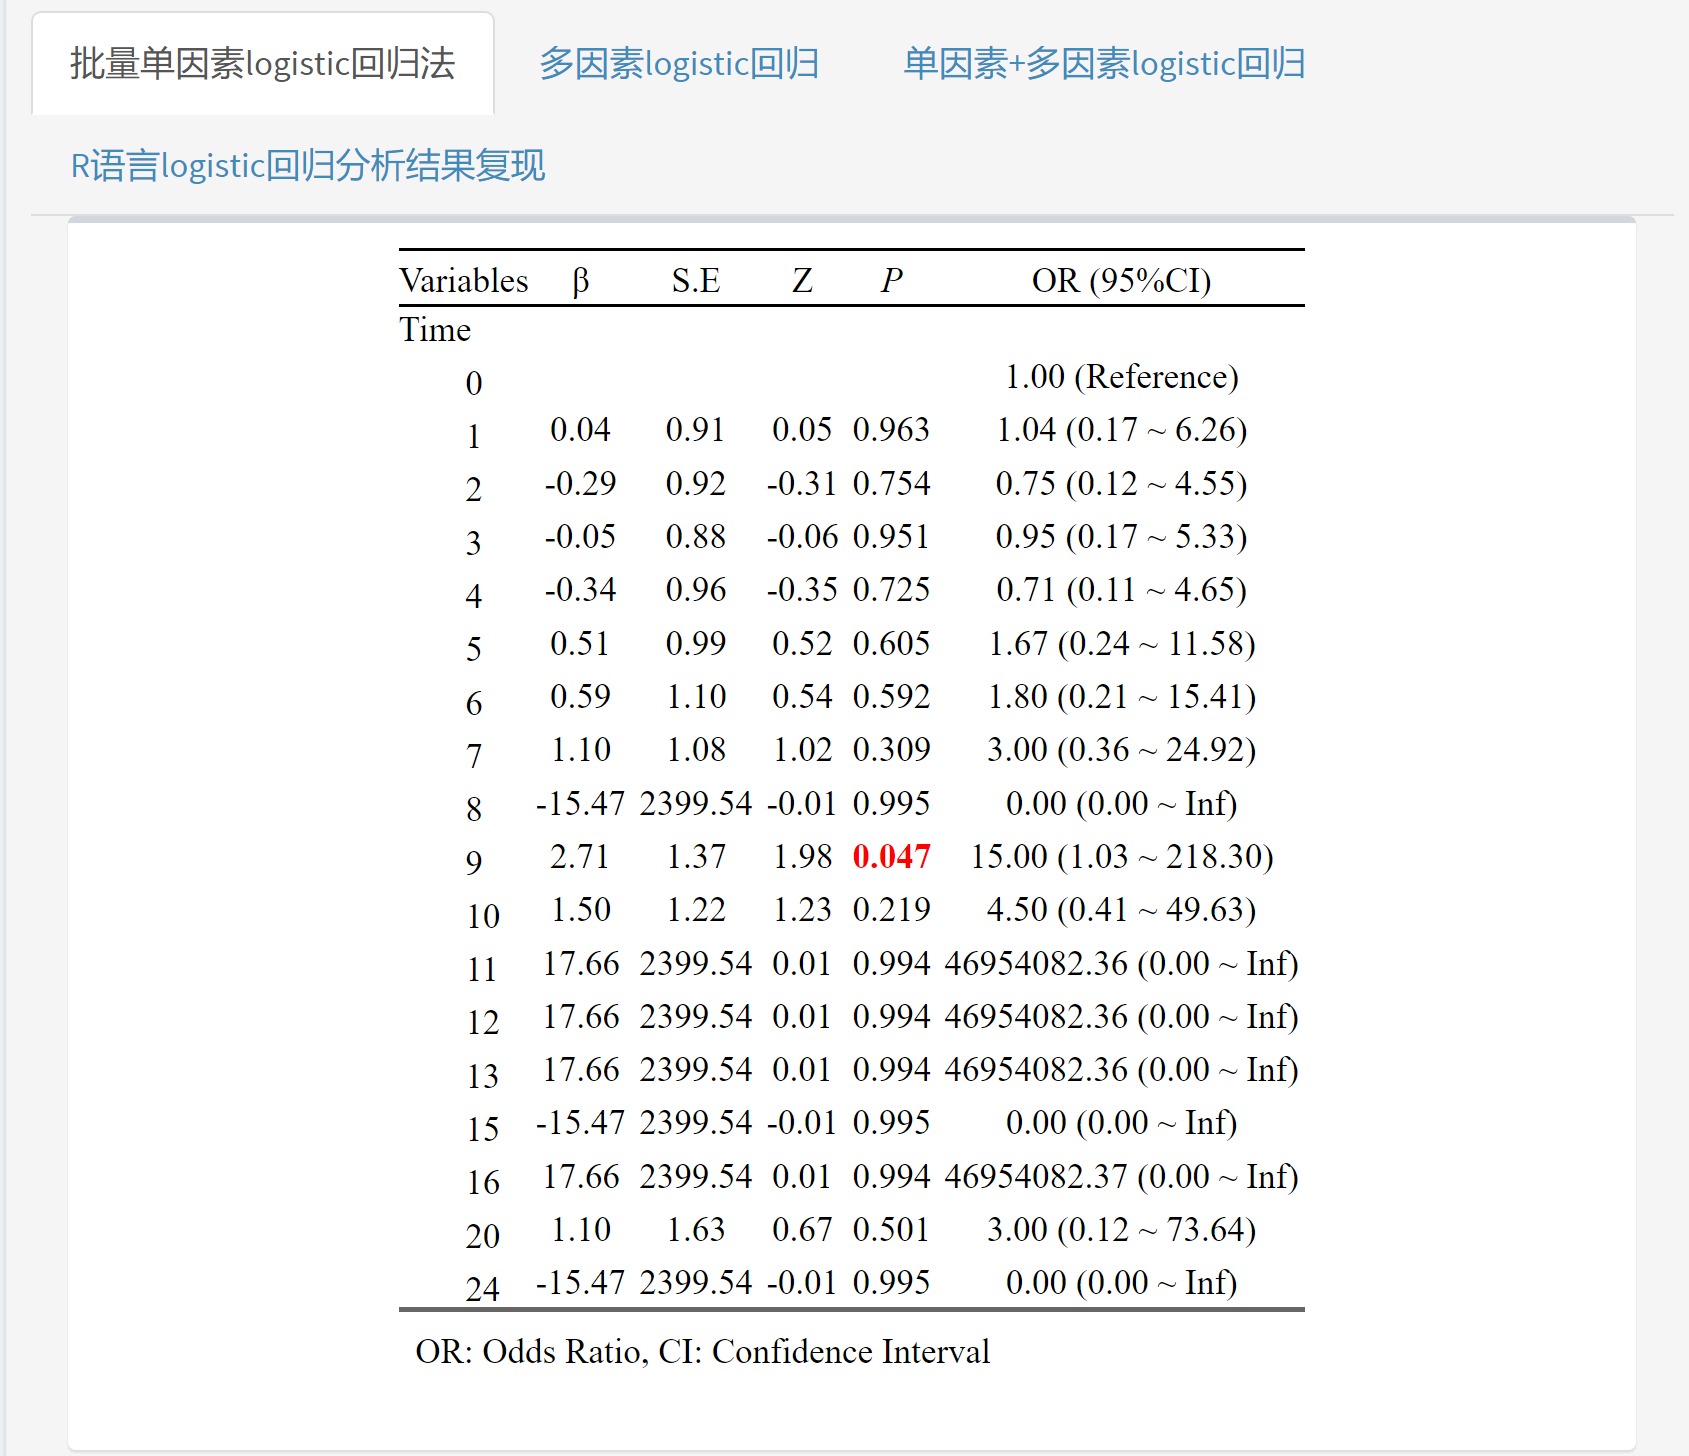Click the Time level 24 row label
Image resolution: width=1689 pixels, height=1456 pixels.
click(x=482, y=1289)
